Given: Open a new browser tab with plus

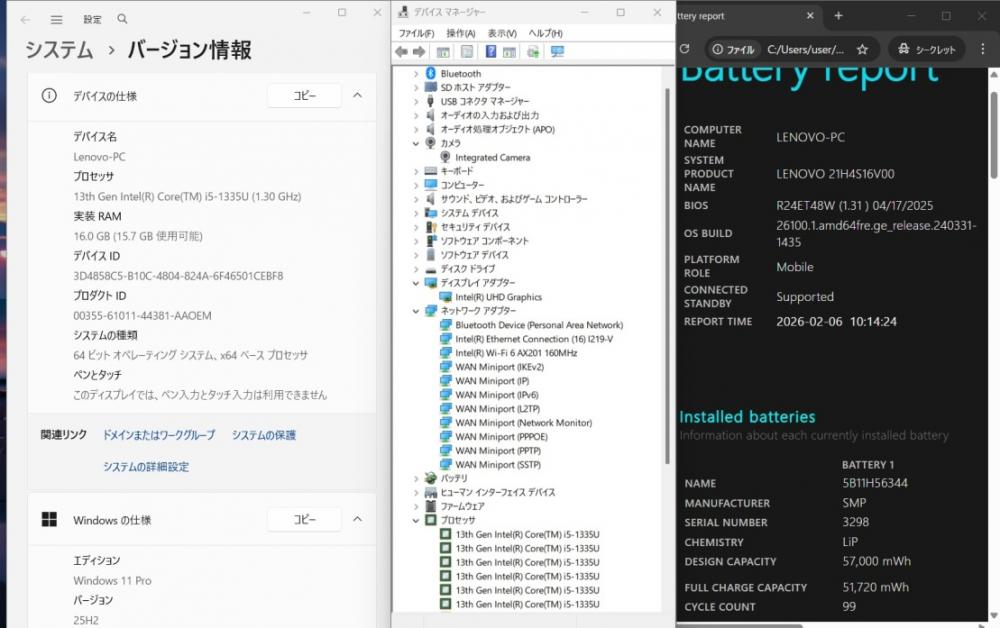Looking at the screenshot, I should point(839,16).
